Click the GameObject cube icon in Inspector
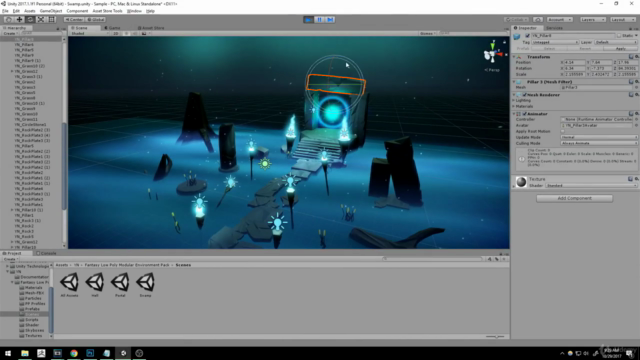640x360 pixels. click(x=517, y=36)
